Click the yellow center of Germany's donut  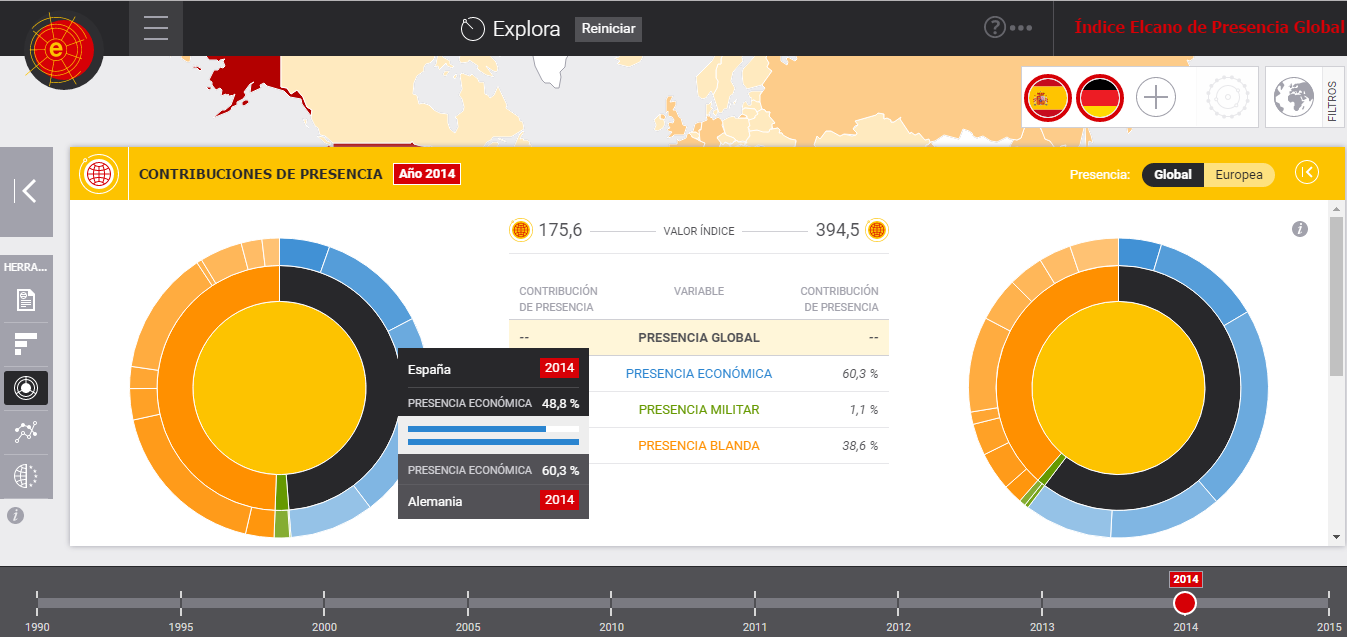coord(1118,388)
